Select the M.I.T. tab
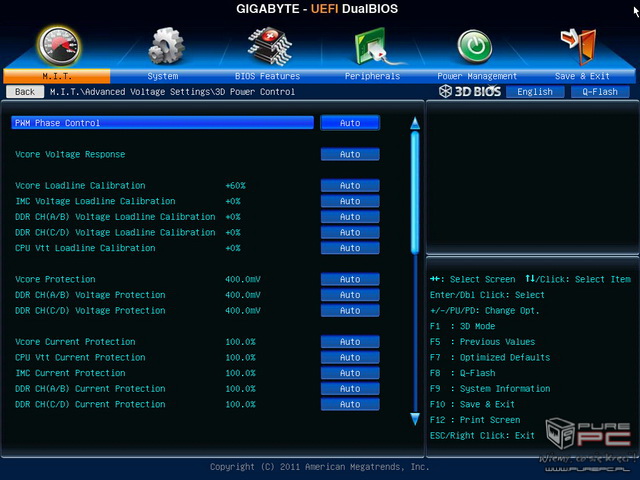Viewport: 640px width, 480px height. point(57,76)
